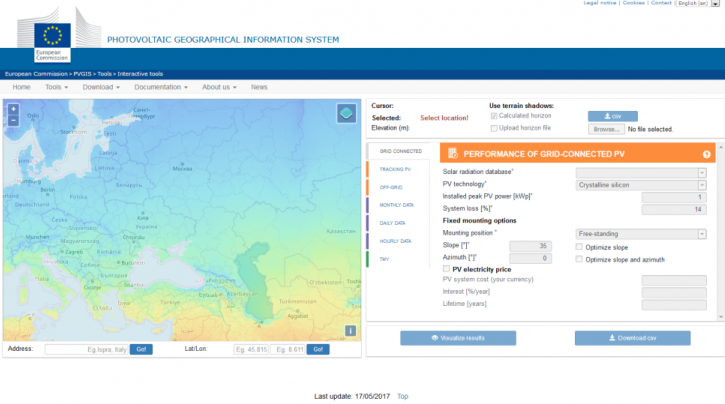Download horizon csv file

pyautogui.click(x=612, y=116)
